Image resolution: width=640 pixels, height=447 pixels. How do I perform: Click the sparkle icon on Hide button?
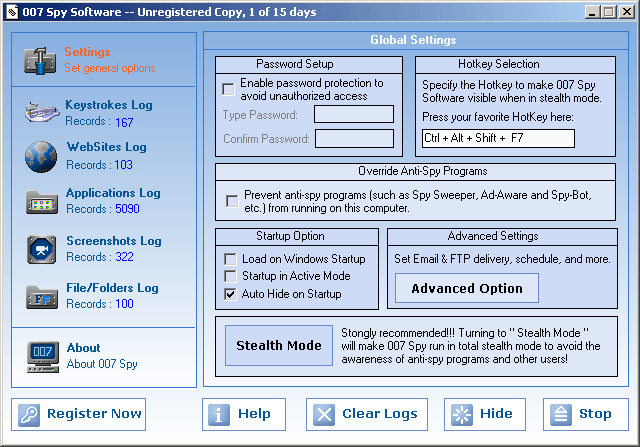click(462, 415)
